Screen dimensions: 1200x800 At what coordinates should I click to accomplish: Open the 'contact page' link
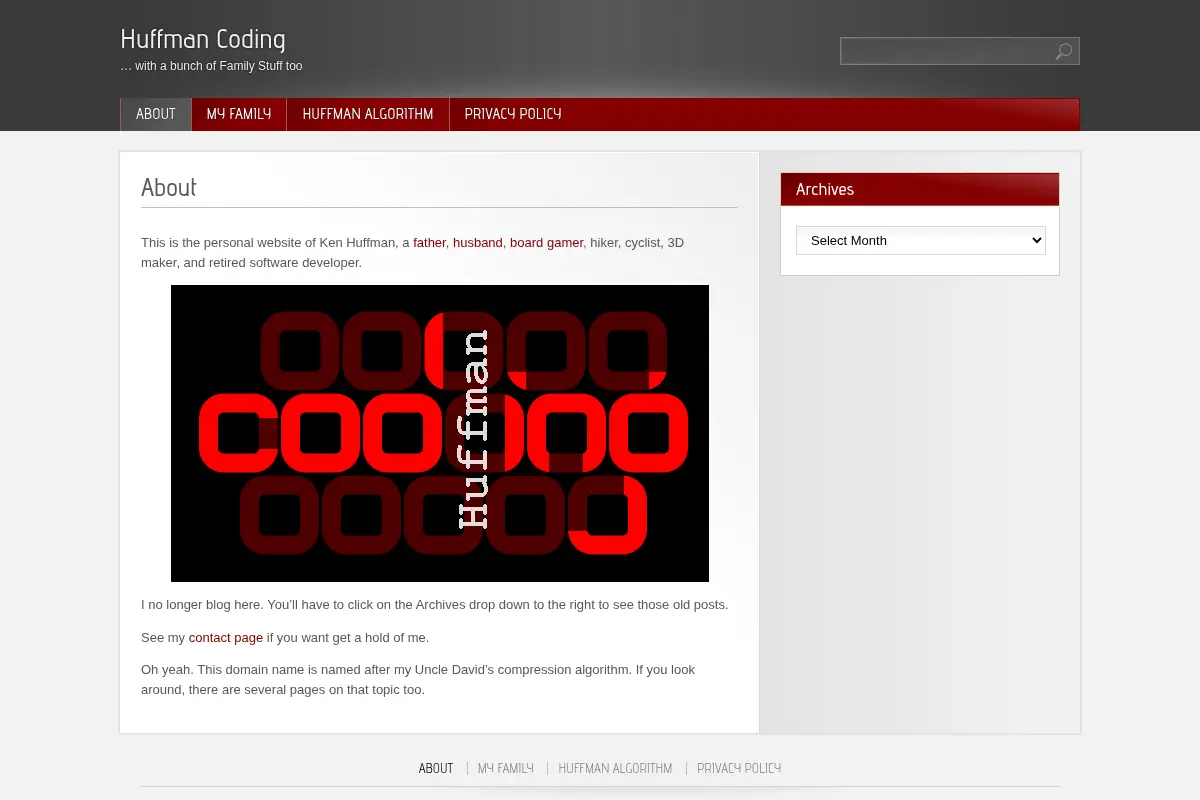point(226,637)
